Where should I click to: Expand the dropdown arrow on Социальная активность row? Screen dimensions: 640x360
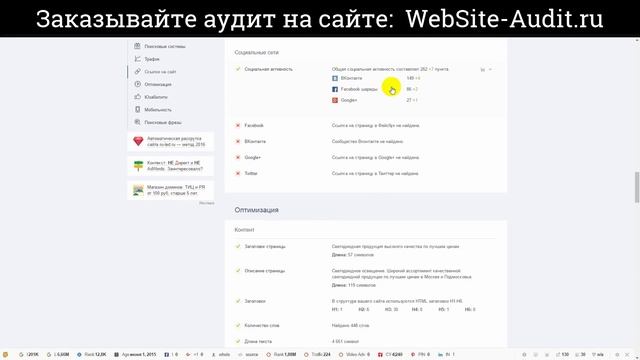click(x=490, y=70)
